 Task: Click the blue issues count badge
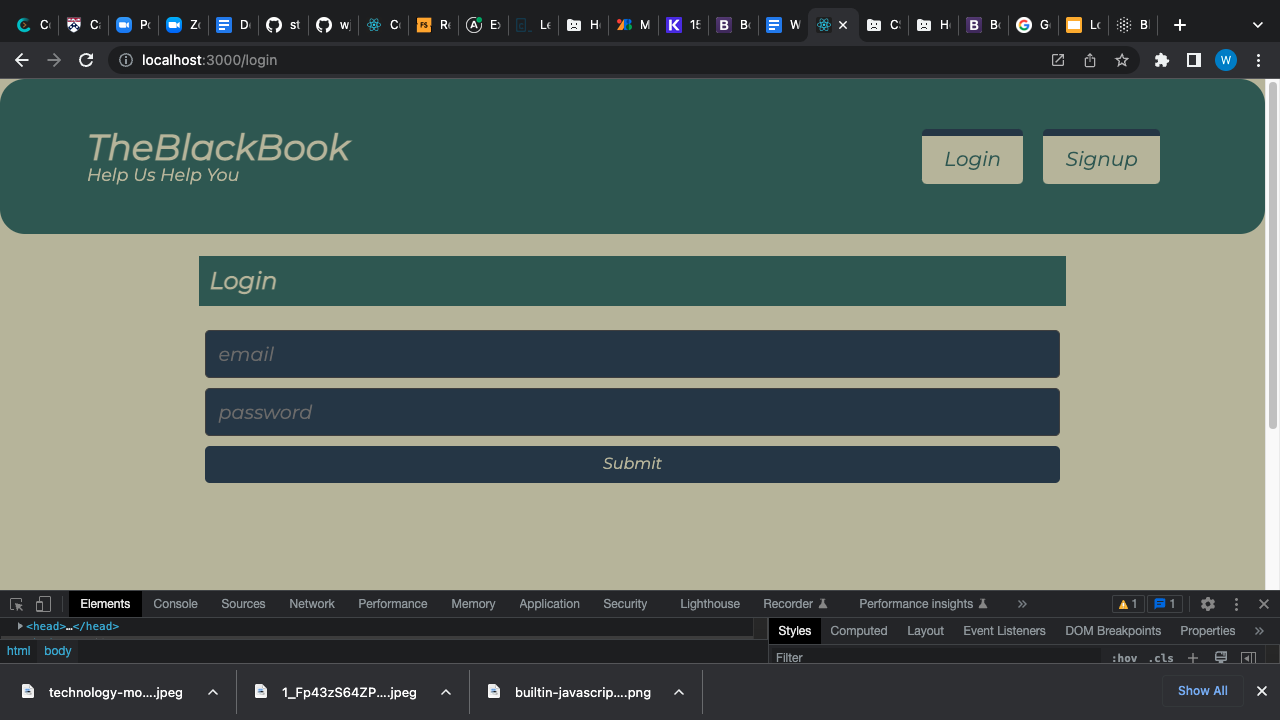tap(1165, 604)
